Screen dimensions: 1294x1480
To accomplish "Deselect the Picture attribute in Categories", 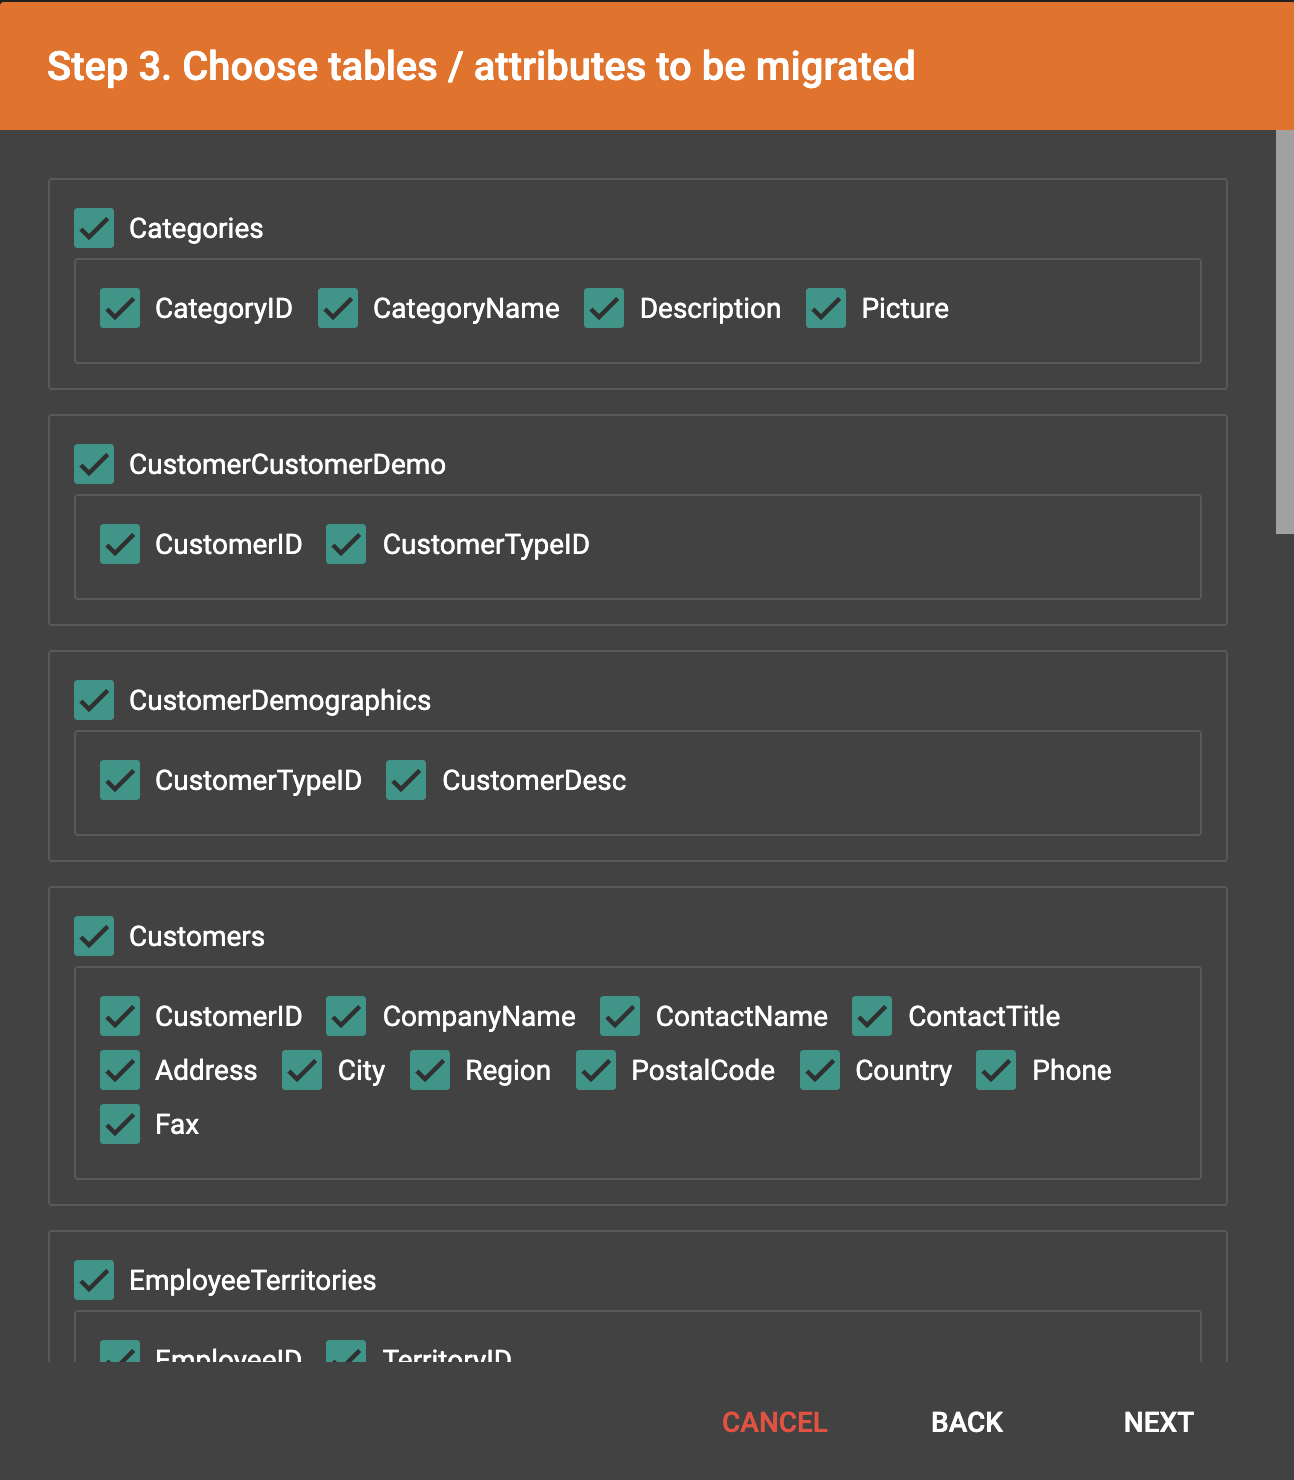I will coord(826,308).
